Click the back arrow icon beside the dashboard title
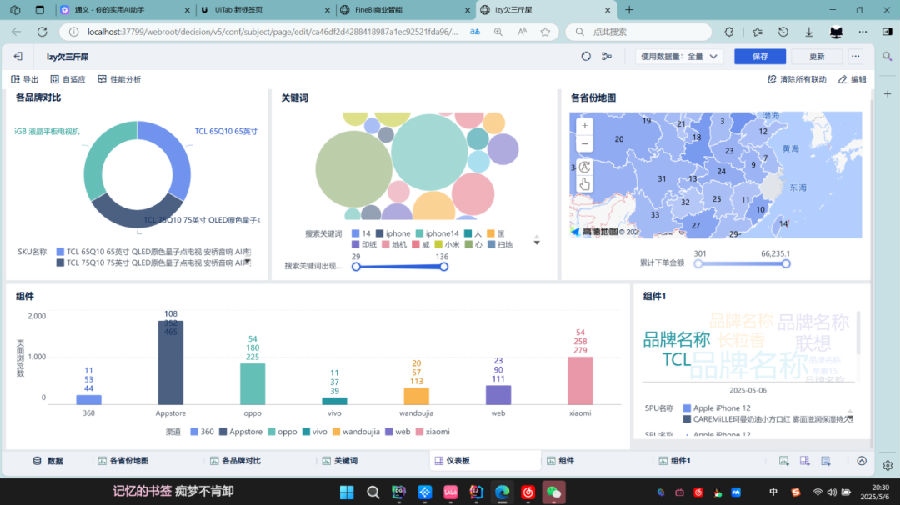The width and height of the screenshot is (900, 505). pos(17,57)
